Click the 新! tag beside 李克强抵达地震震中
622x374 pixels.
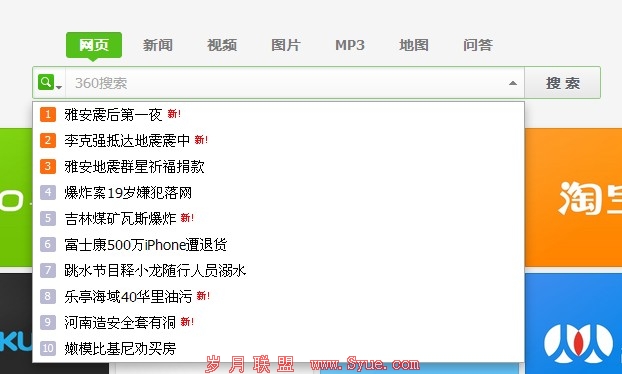click(x=202, y=140)
